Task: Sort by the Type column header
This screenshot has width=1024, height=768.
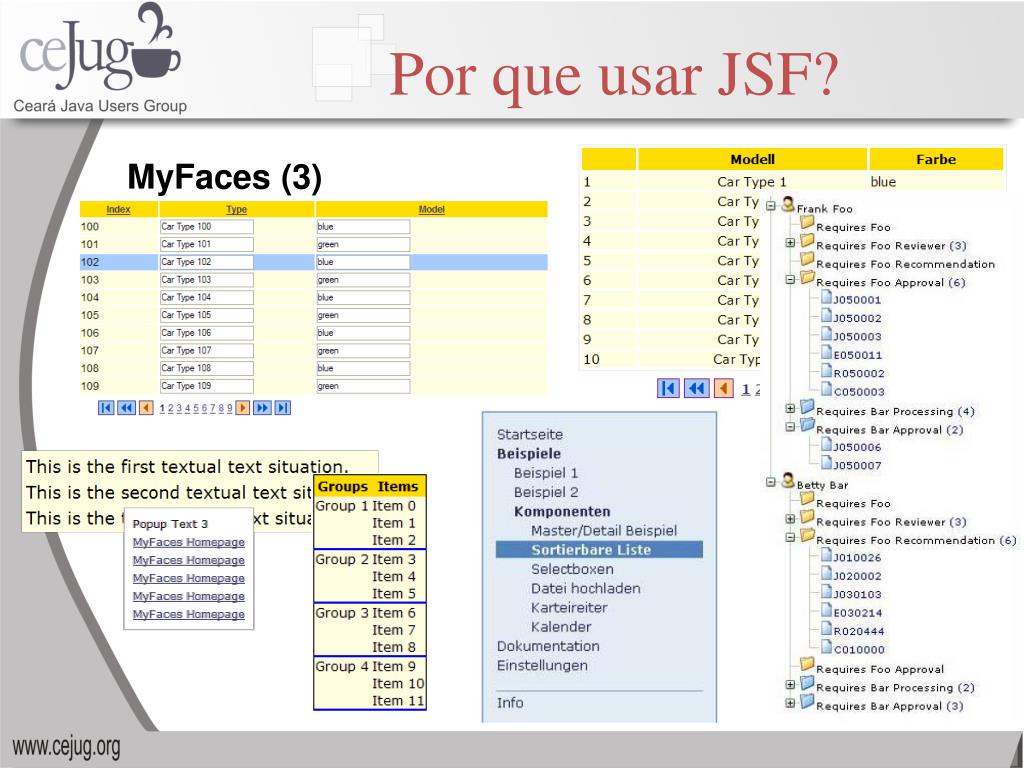Action: click(236, 209)
